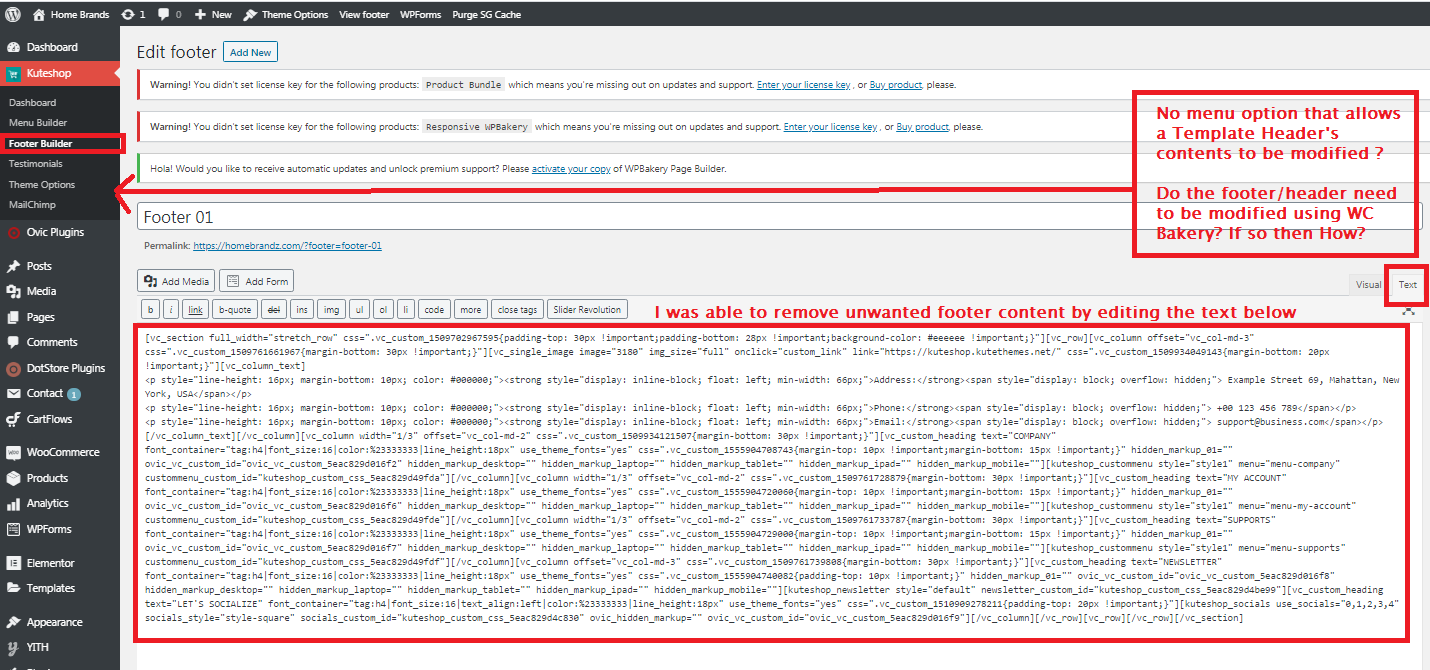Click the Templates folder icon in sidebar
This screenshot has height=670, width=1430.
point(13,588)
